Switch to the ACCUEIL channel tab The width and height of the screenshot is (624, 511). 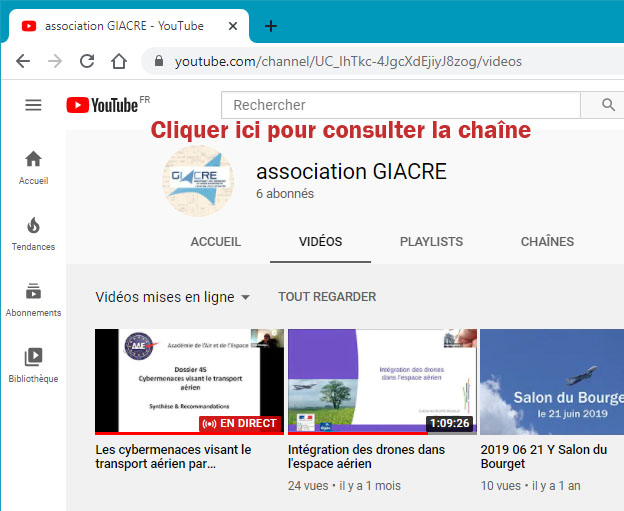(215, 242)
